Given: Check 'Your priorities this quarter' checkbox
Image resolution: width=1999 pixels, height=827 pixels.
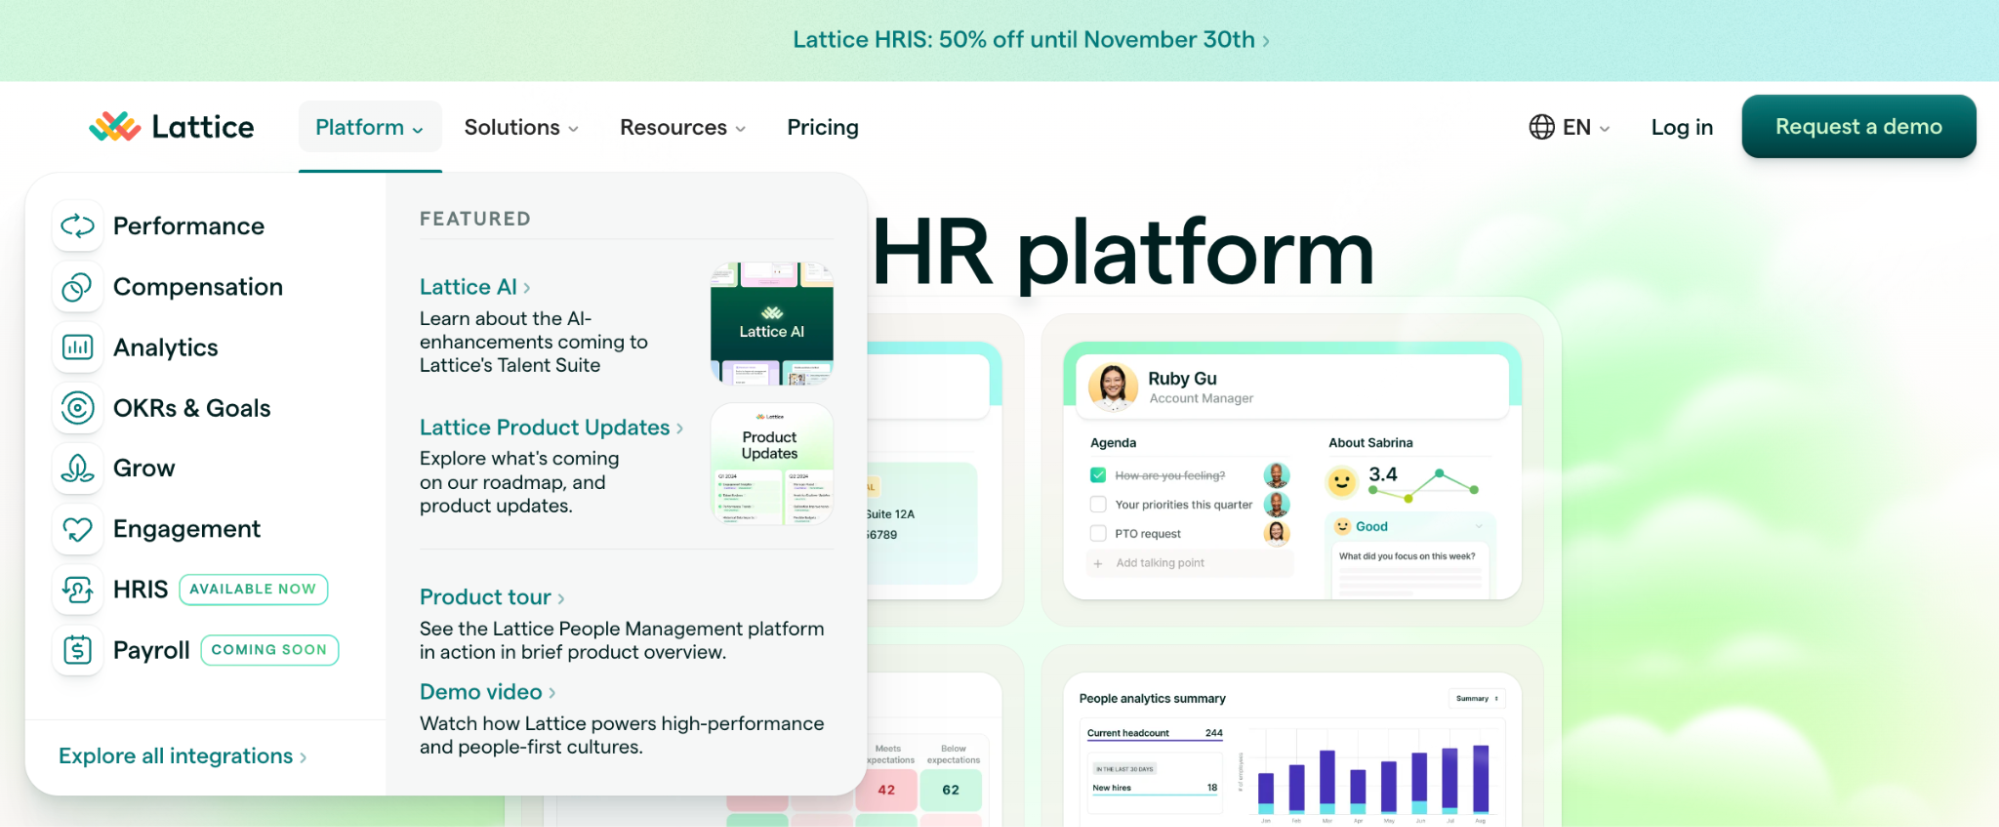Looking at the screenshot, I should pyautogui.click(x=1098, y=504).
